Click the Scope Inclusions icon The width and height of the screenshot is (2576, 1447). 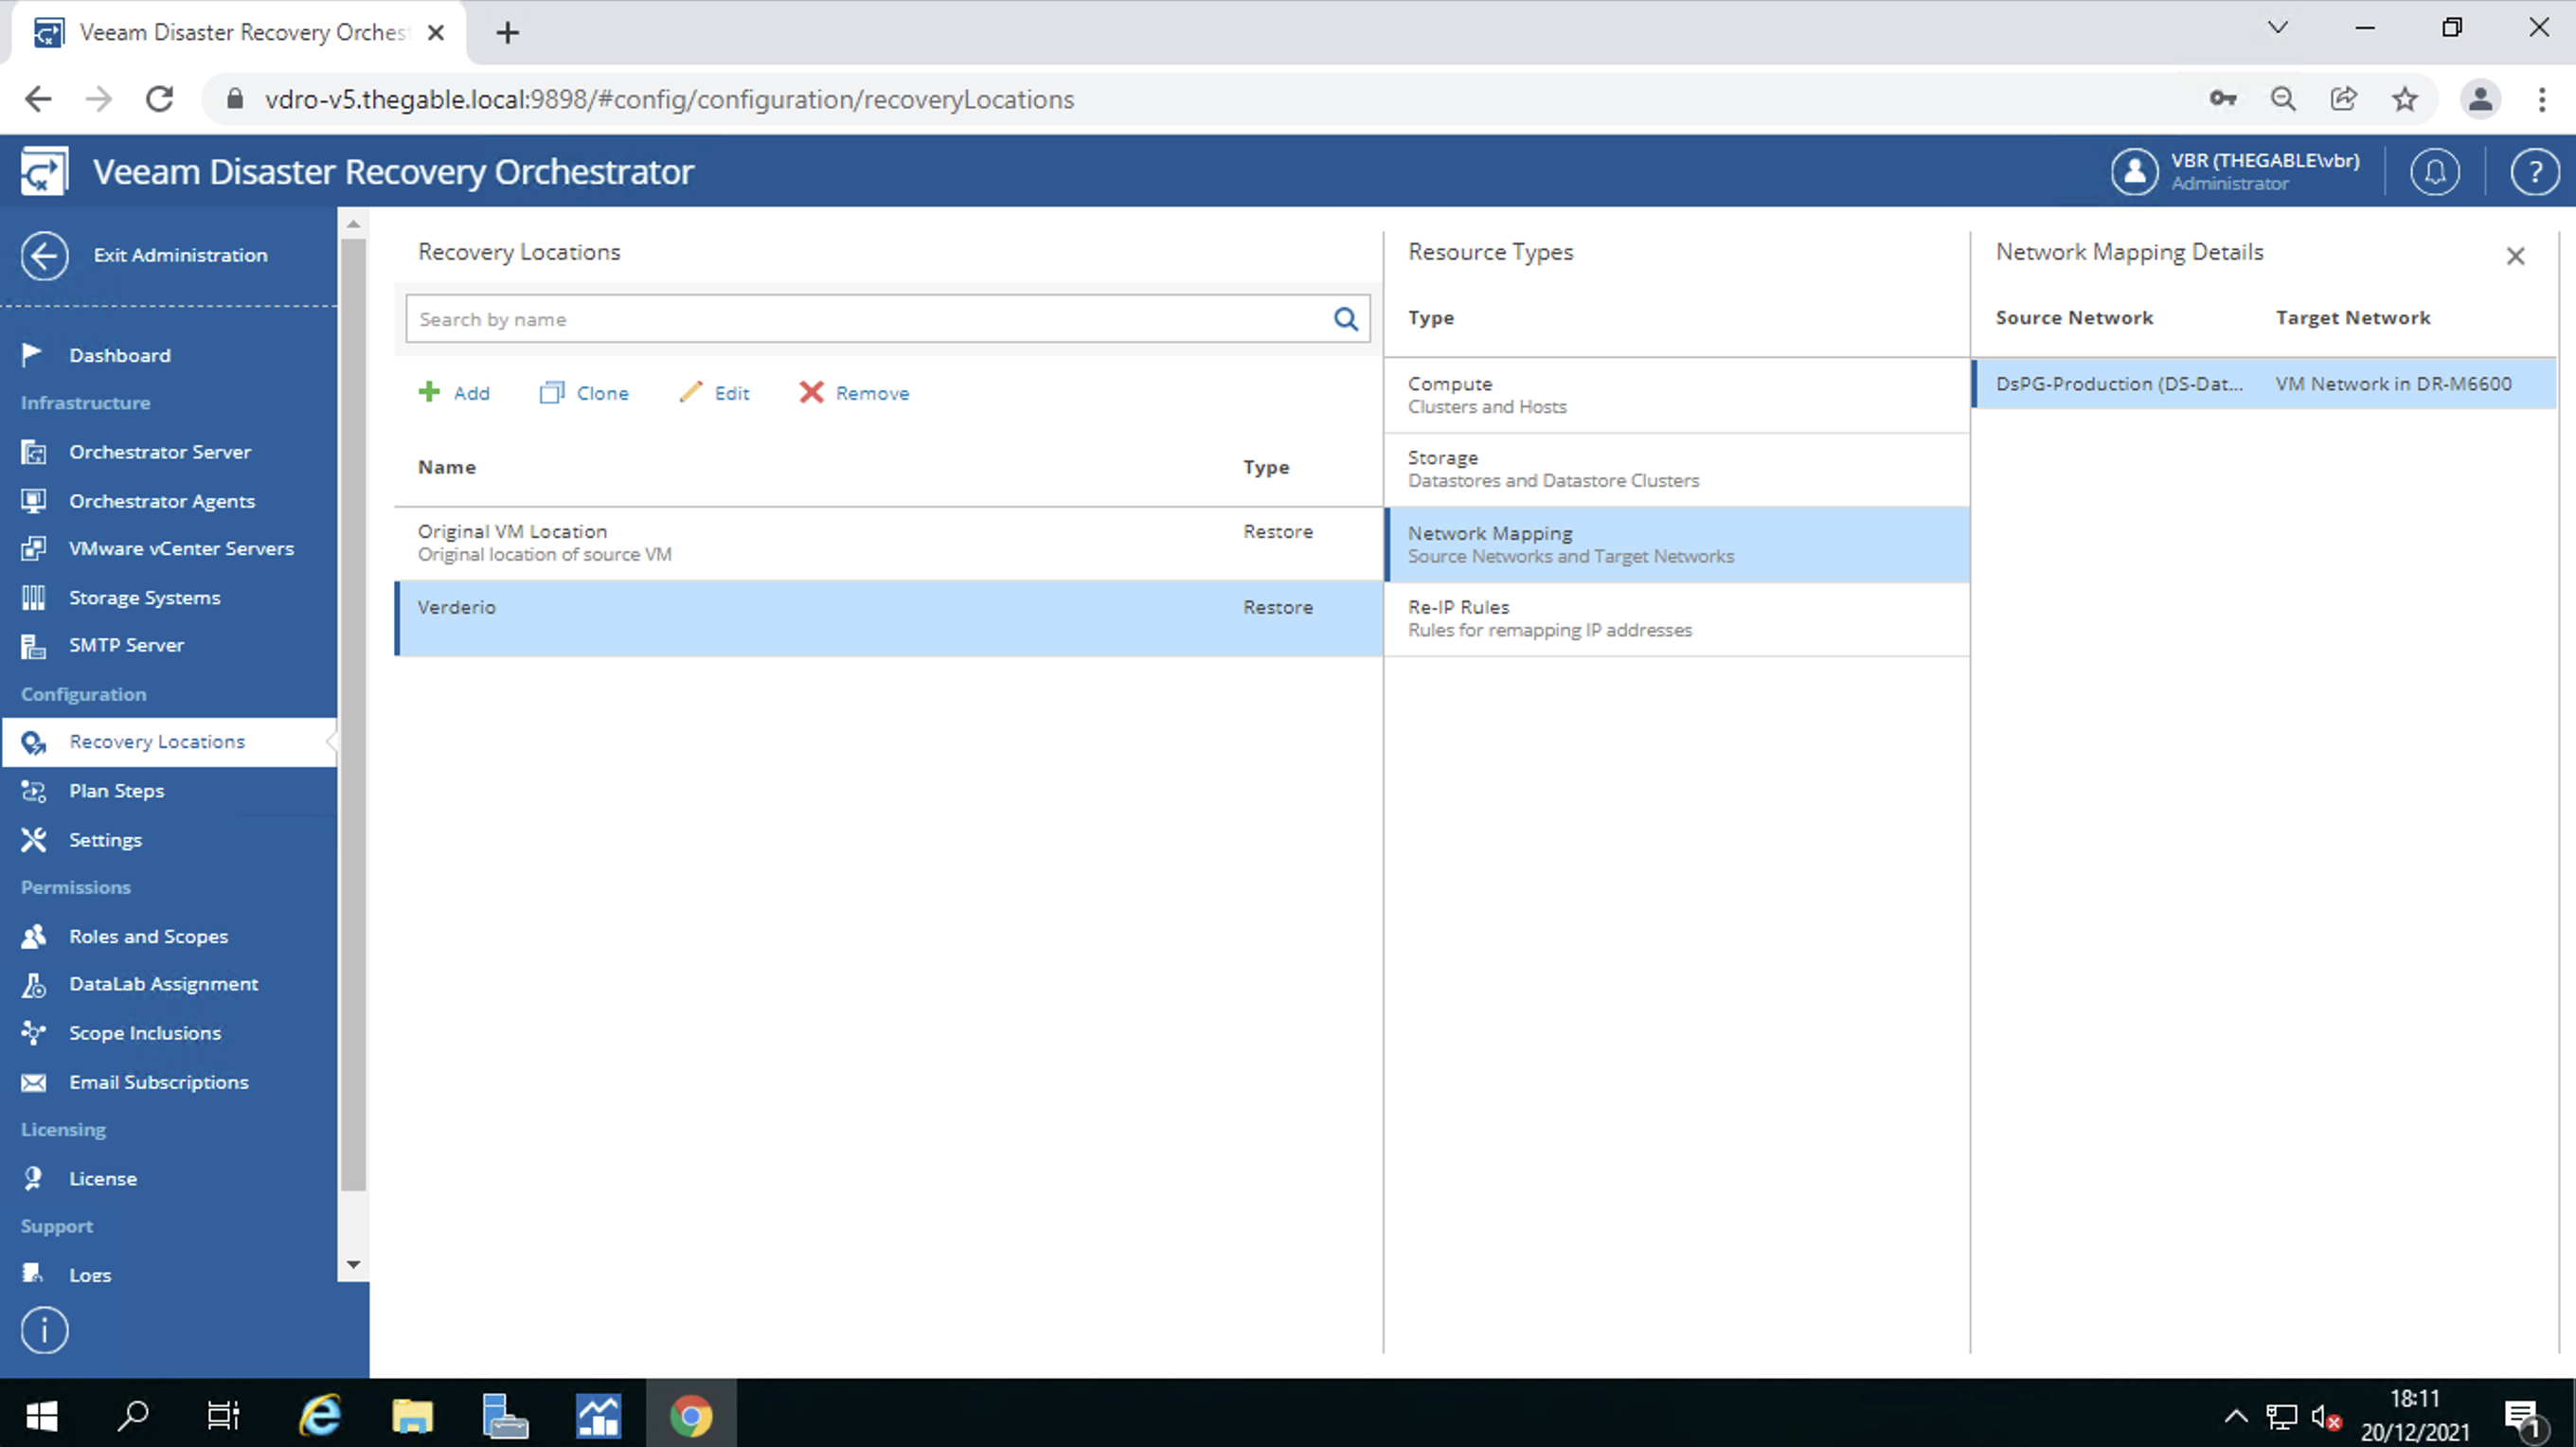[33, 1033]
